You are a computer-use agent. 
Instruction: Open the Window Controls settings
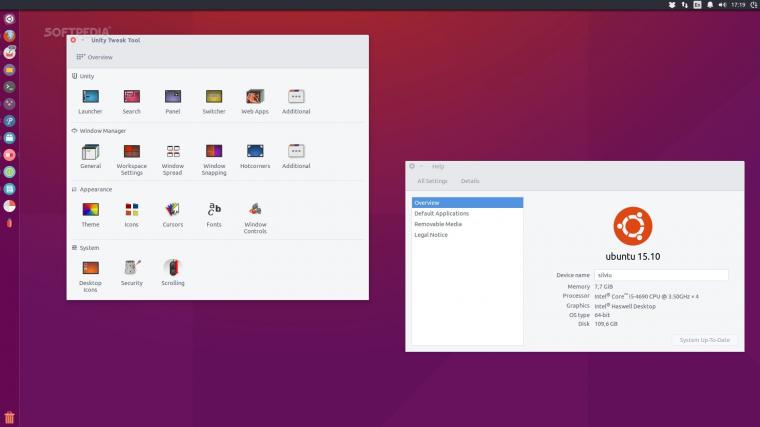(255, 219)
